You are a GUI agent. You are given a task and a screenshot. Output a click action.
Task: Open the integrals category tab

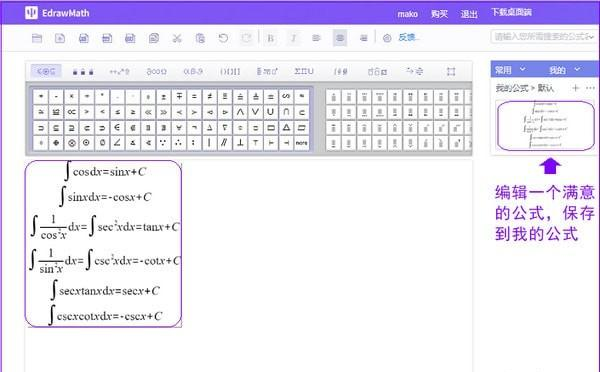click(x=341, y=71)
